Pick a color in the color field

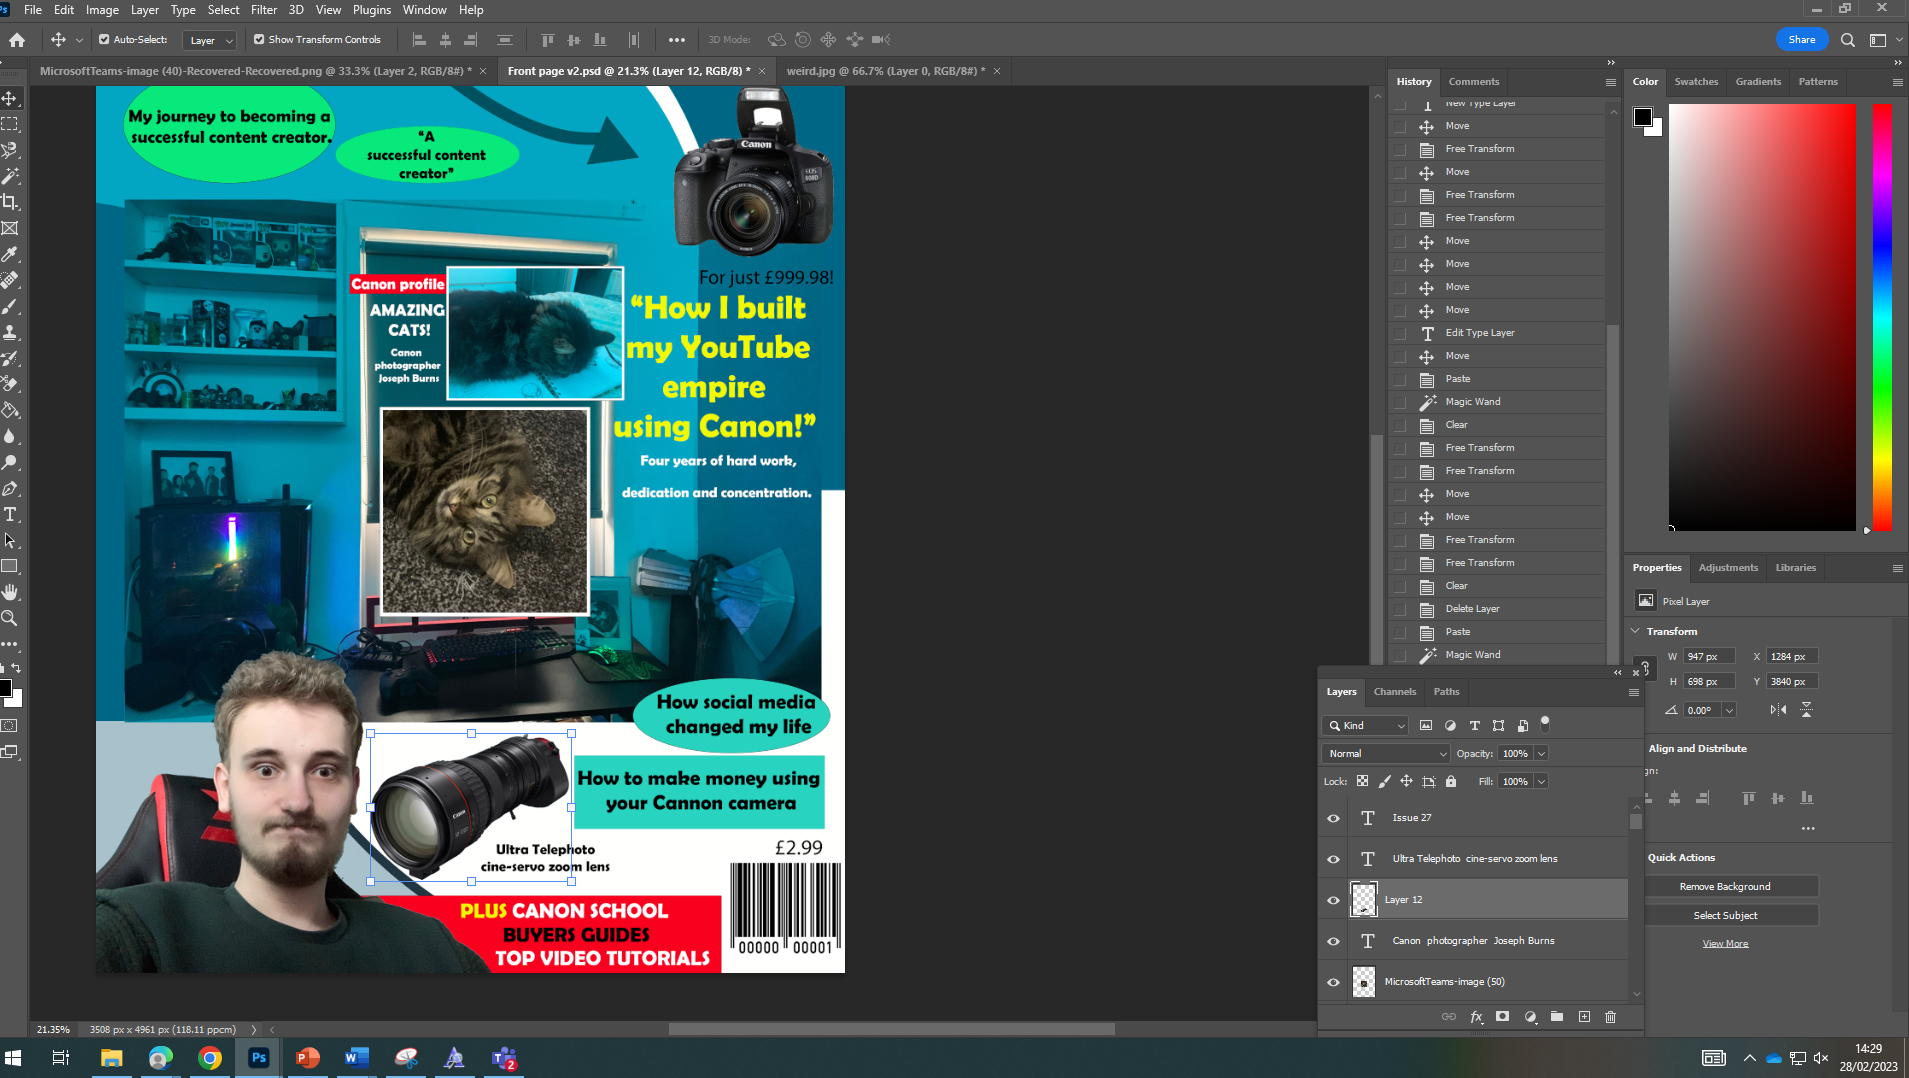click(x=1762, y=318)
